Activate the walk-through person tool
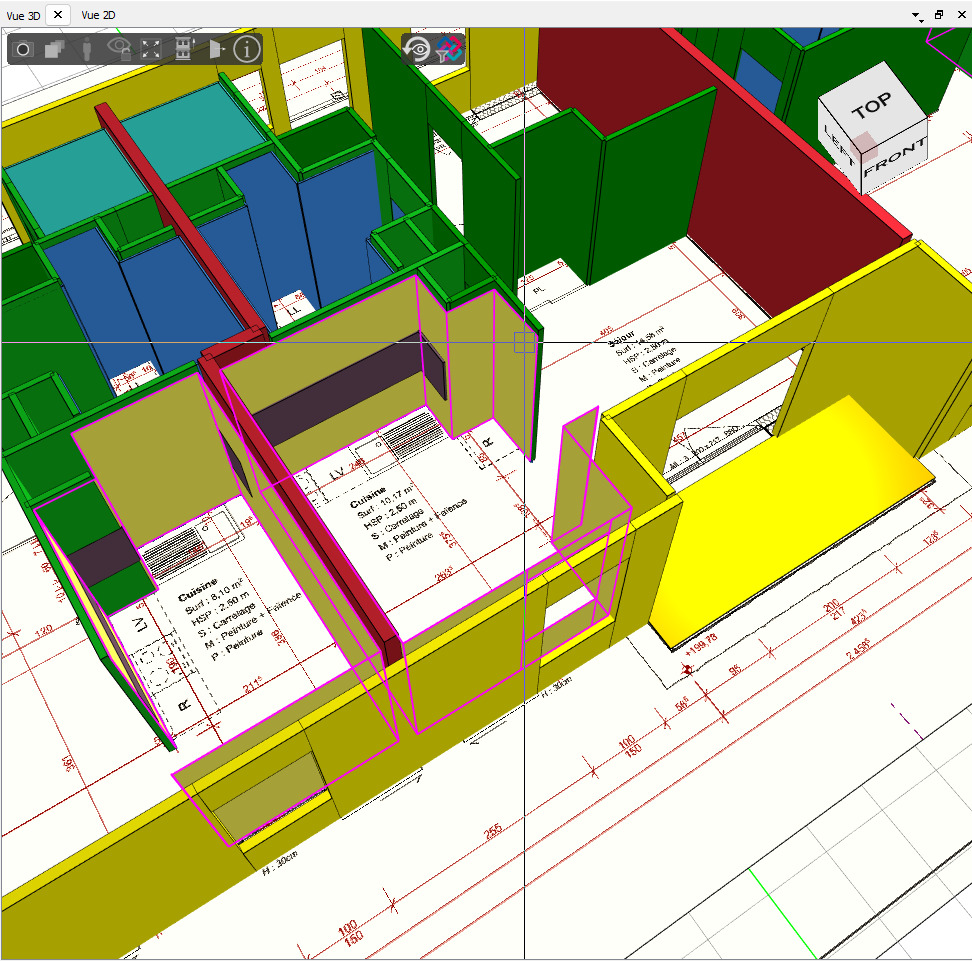Viewport: 972px width, 961px height. pyautogui.click(x=86, y=49)
